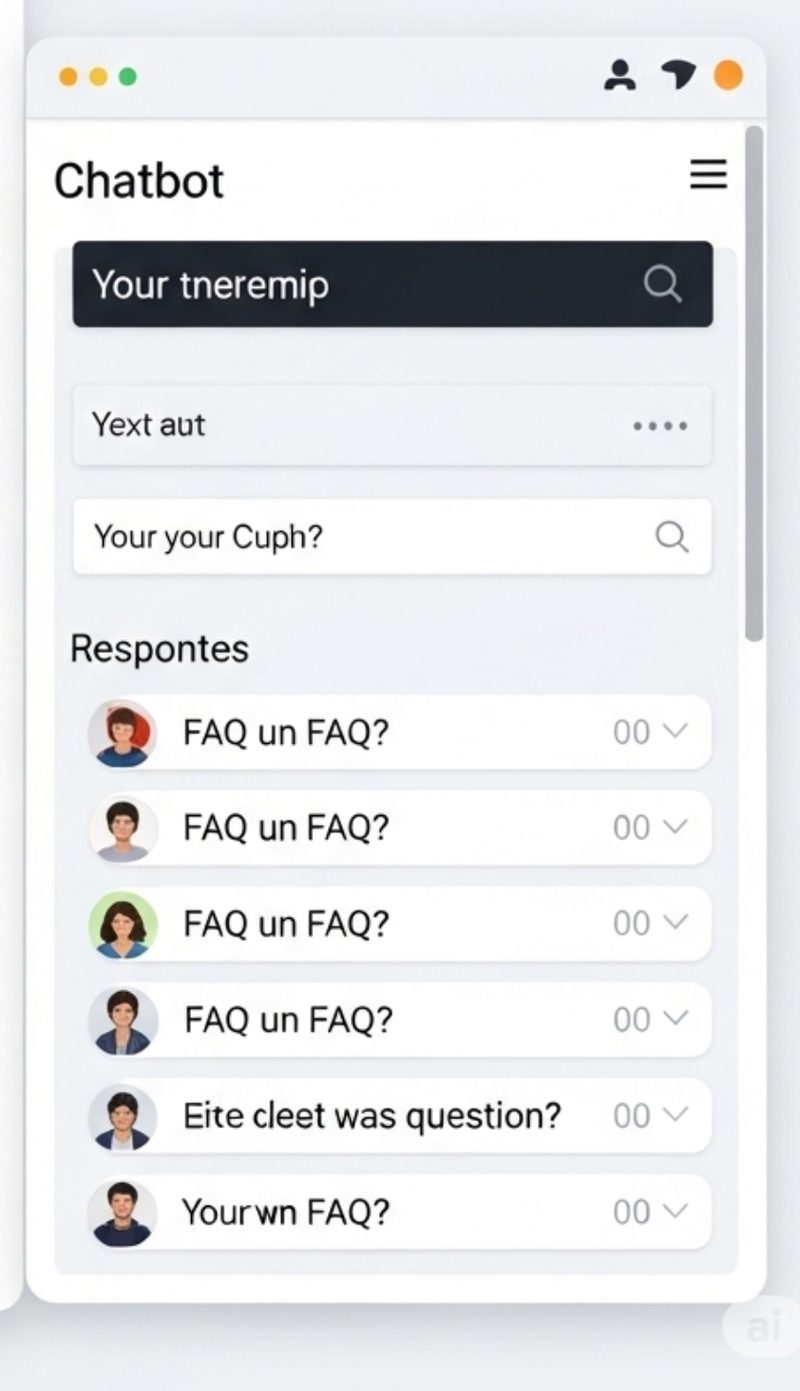800x1391 pixels.
Task: Click the red-haired avatar on first FAQ row
Action: 122,733
